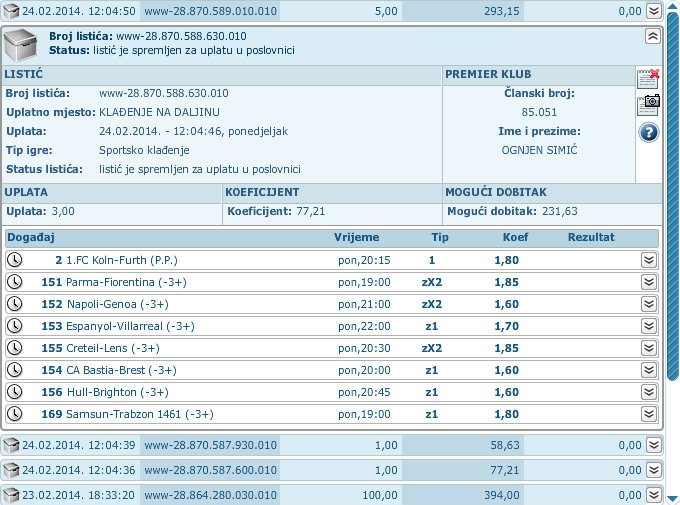
Task: Click the ticket snapshot camera icon
Action: (x=648, y=105)
